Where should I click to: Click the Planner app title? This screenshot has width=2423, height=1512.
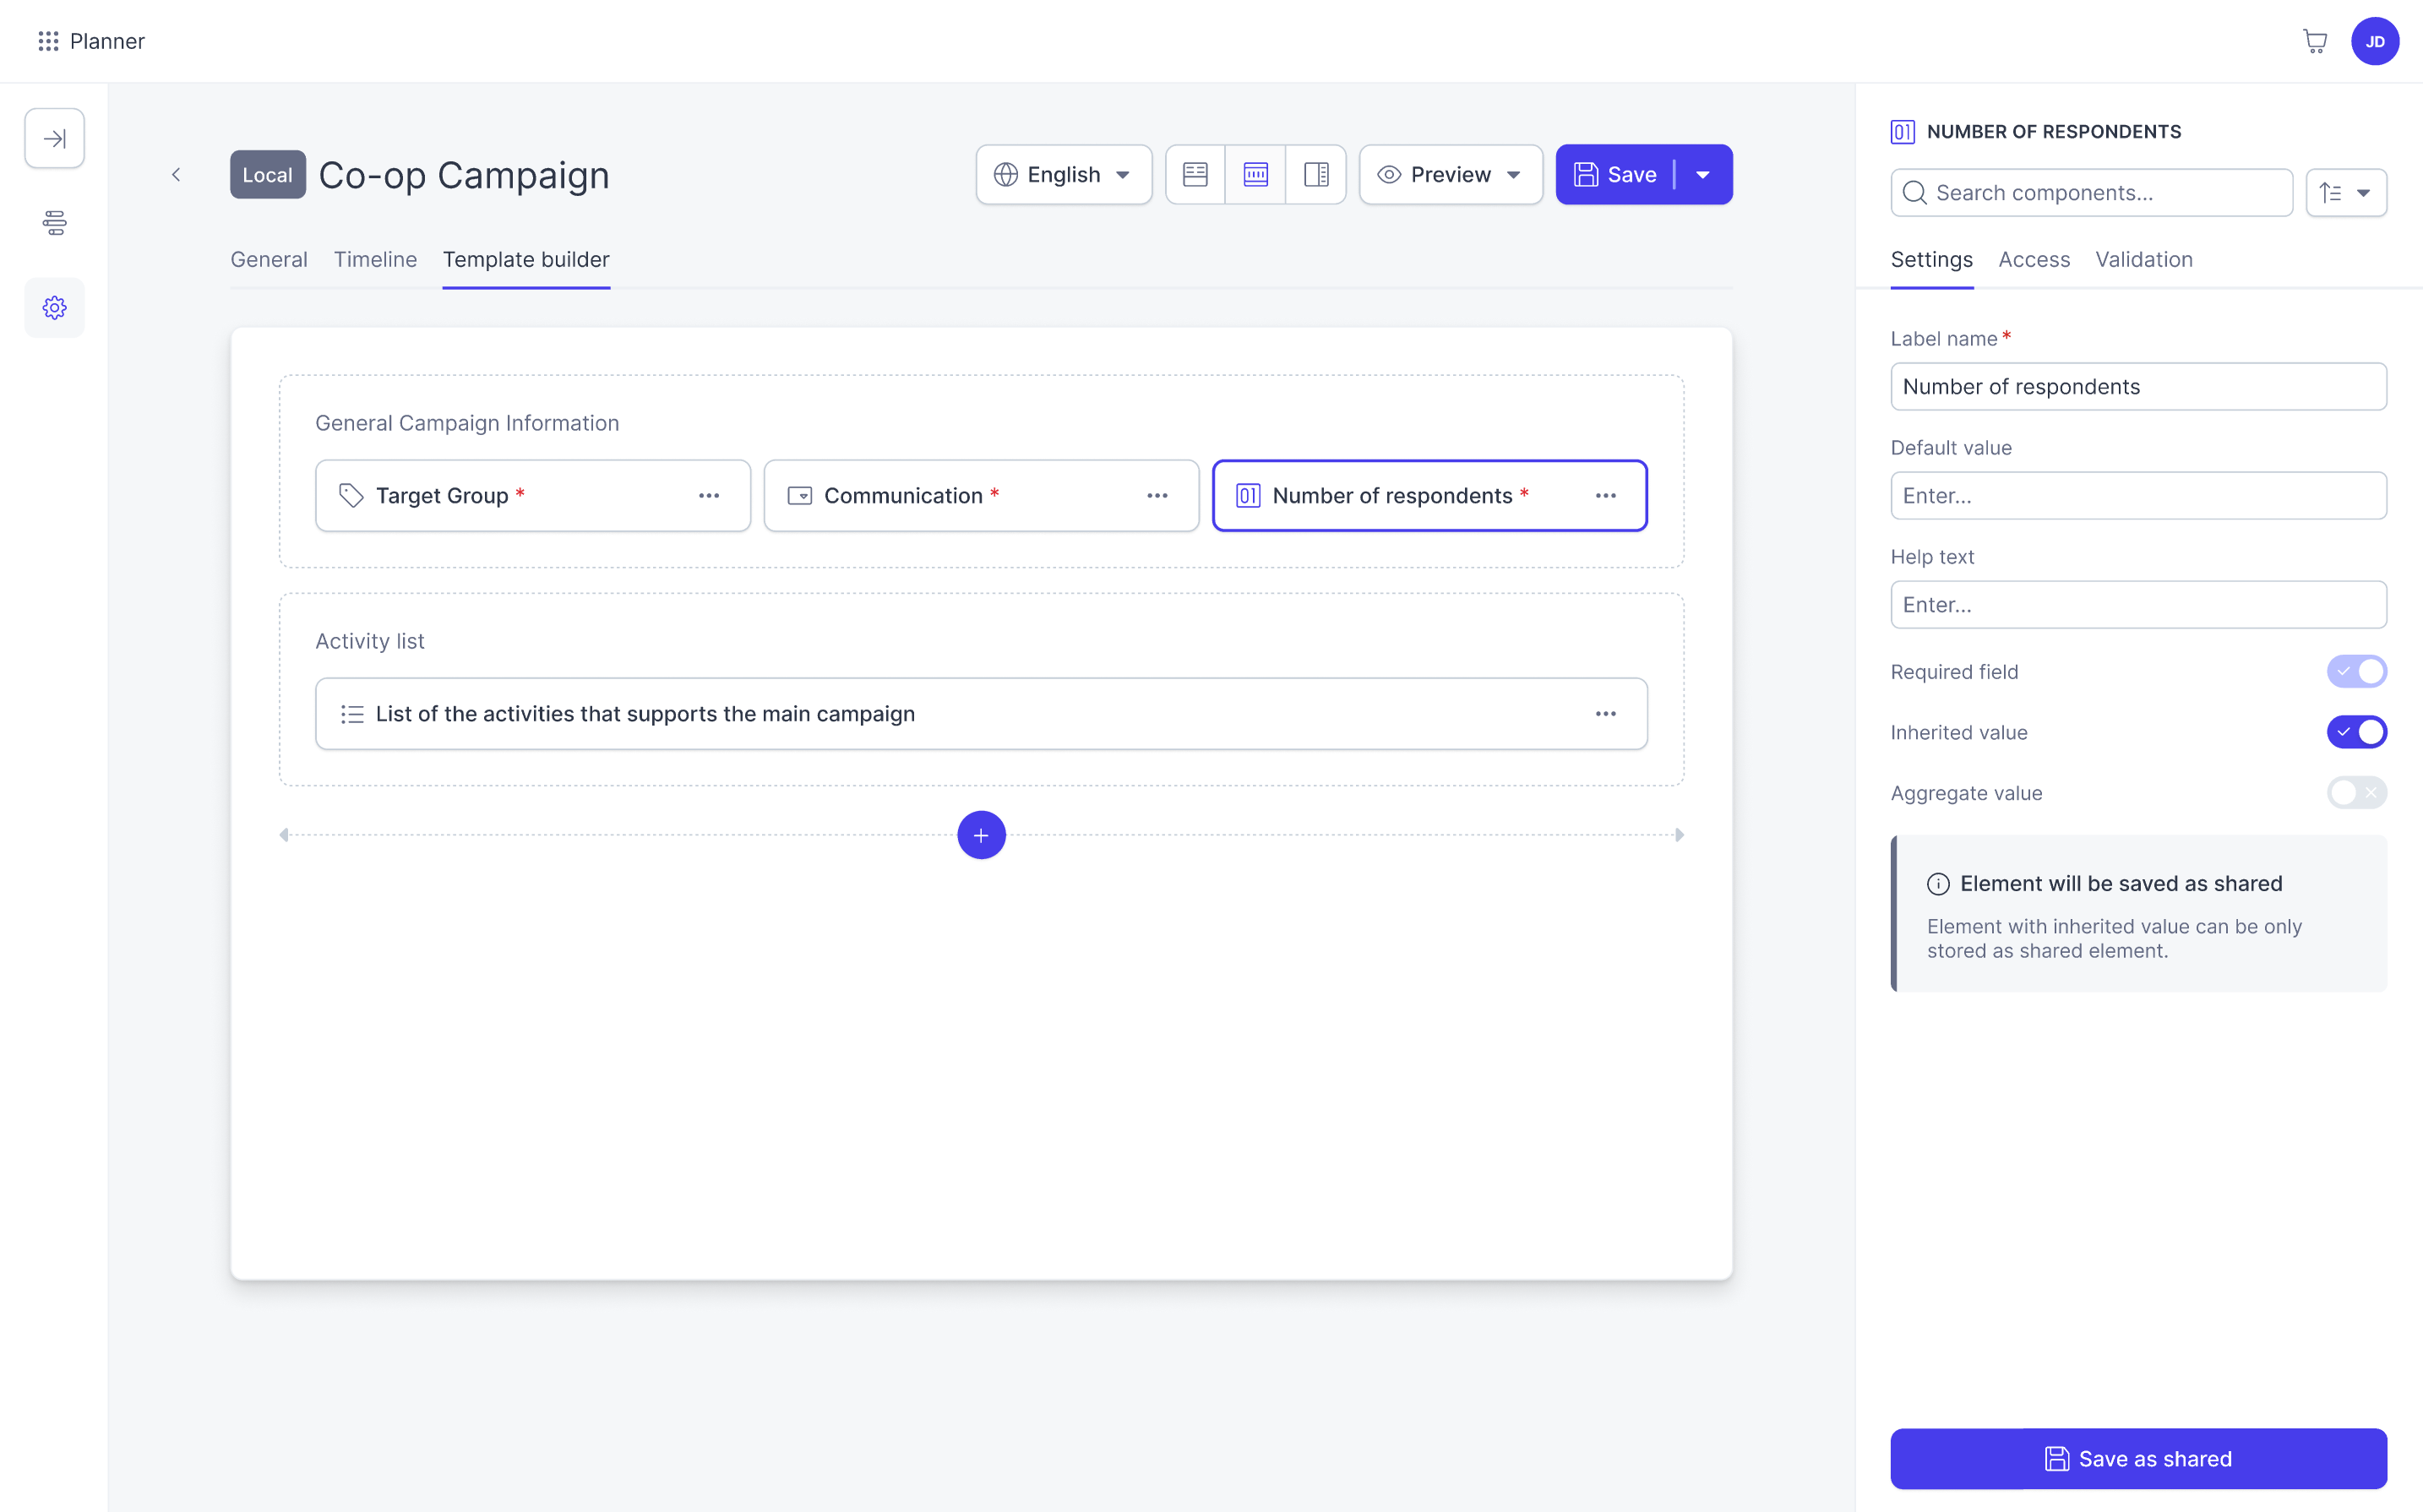107,41
